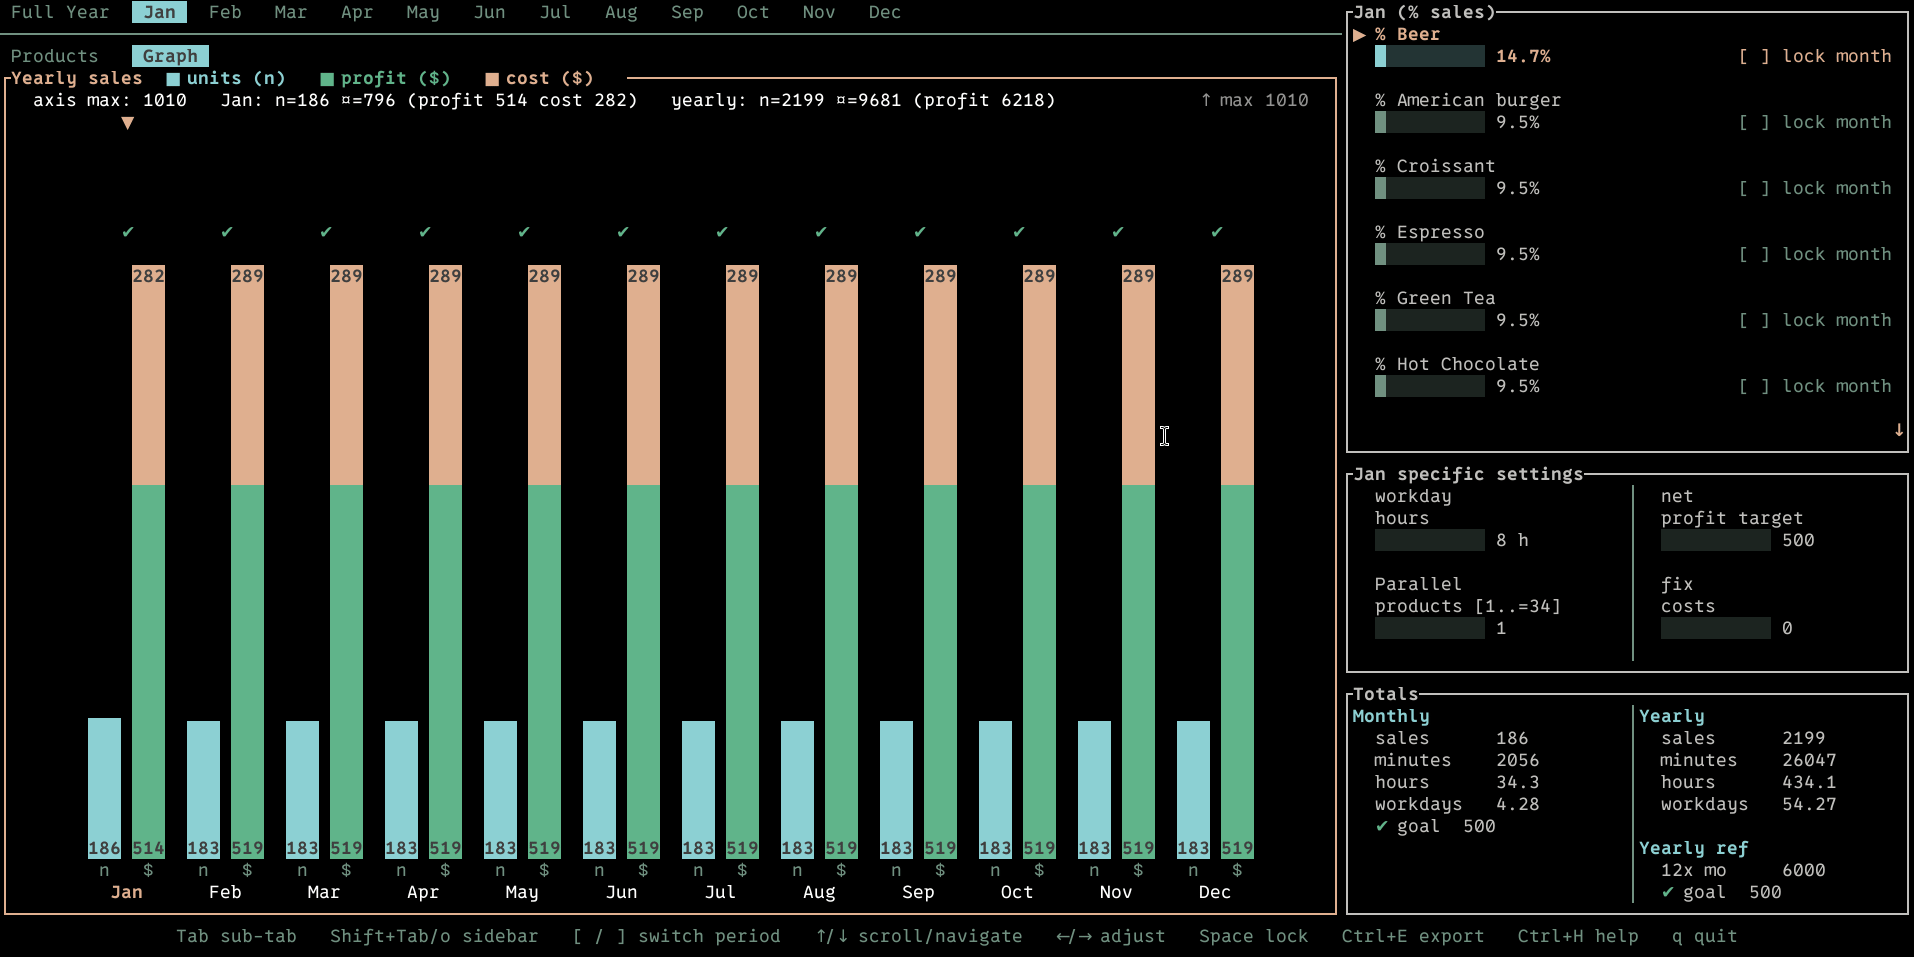
Task: Click the Beer row selection arrow
Action: [1359, 35]
